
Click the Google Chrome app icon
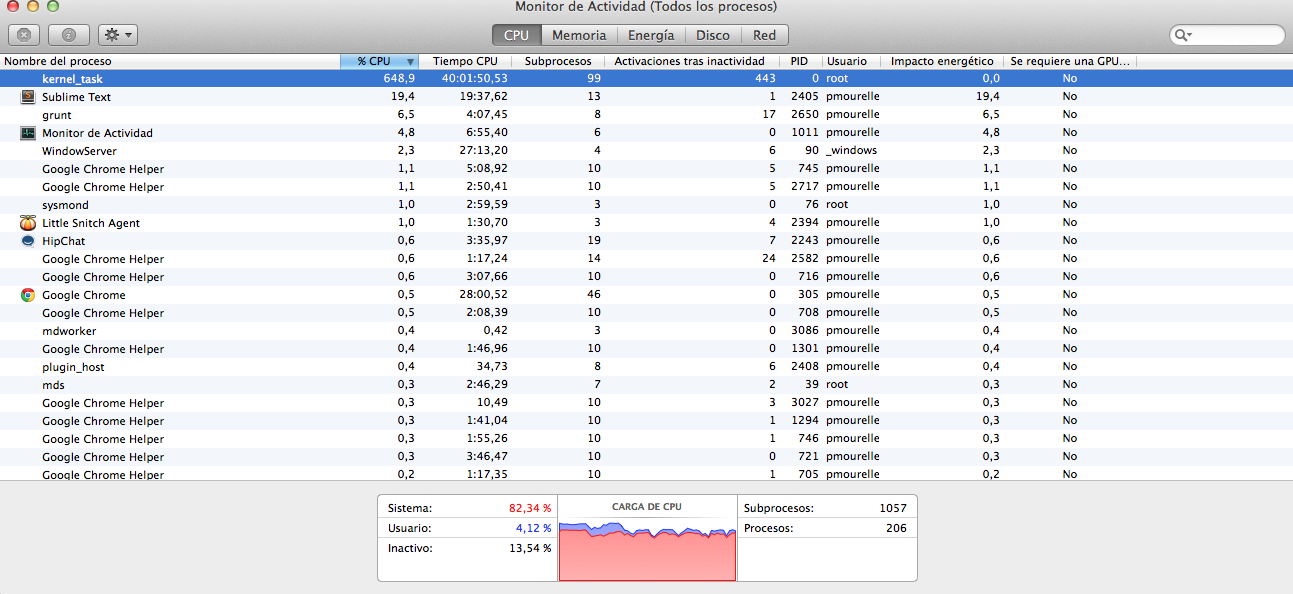28,295
